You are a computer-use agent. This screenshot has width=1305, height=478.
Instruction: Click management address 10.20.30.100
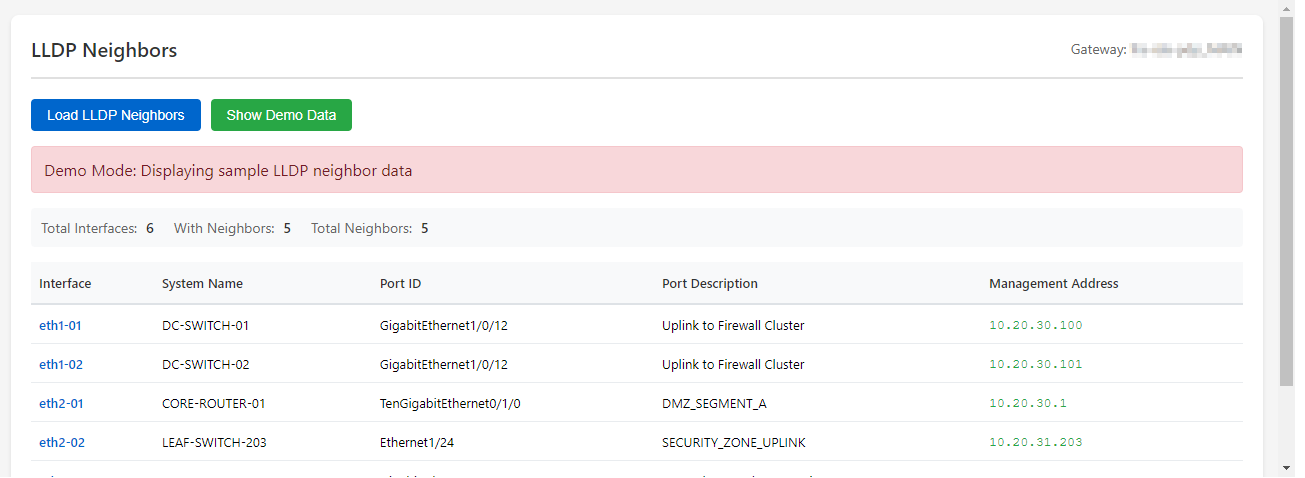[1035, 325]
